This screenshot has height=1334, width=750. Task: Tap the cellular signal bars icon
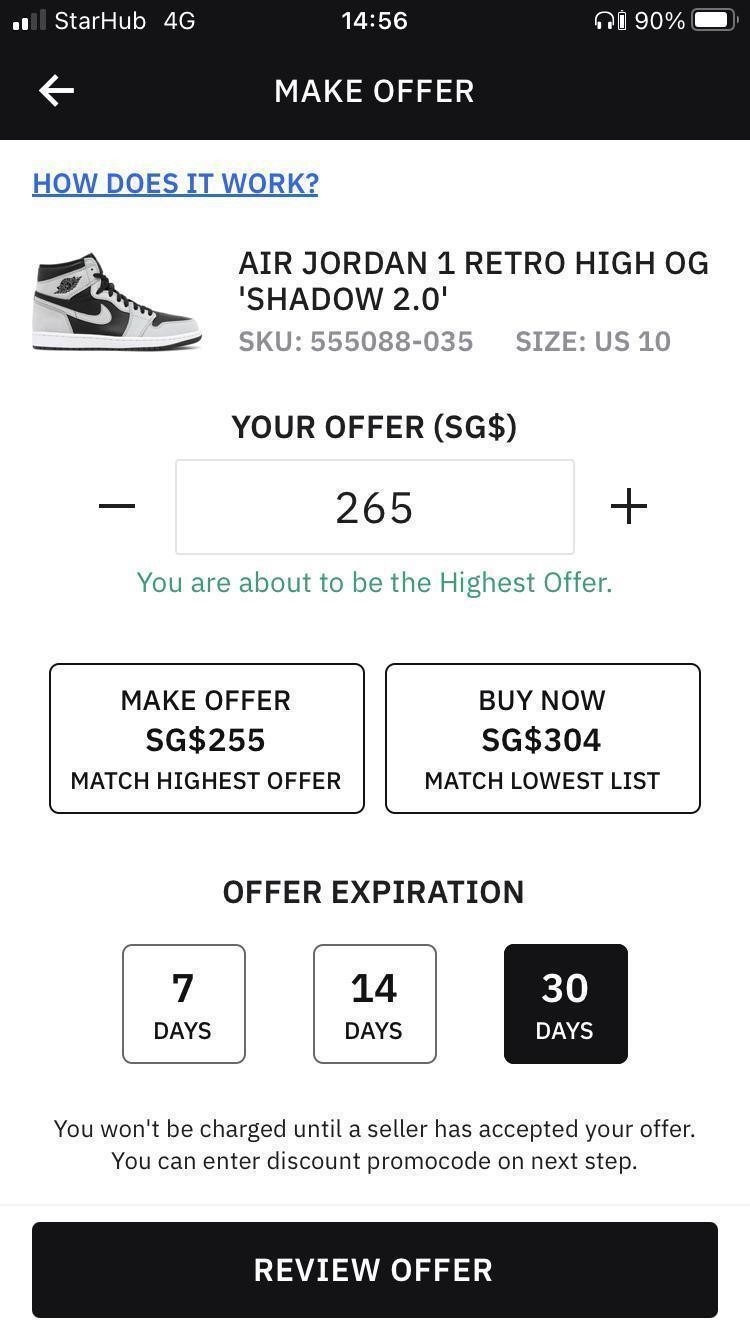click(29, 21)
